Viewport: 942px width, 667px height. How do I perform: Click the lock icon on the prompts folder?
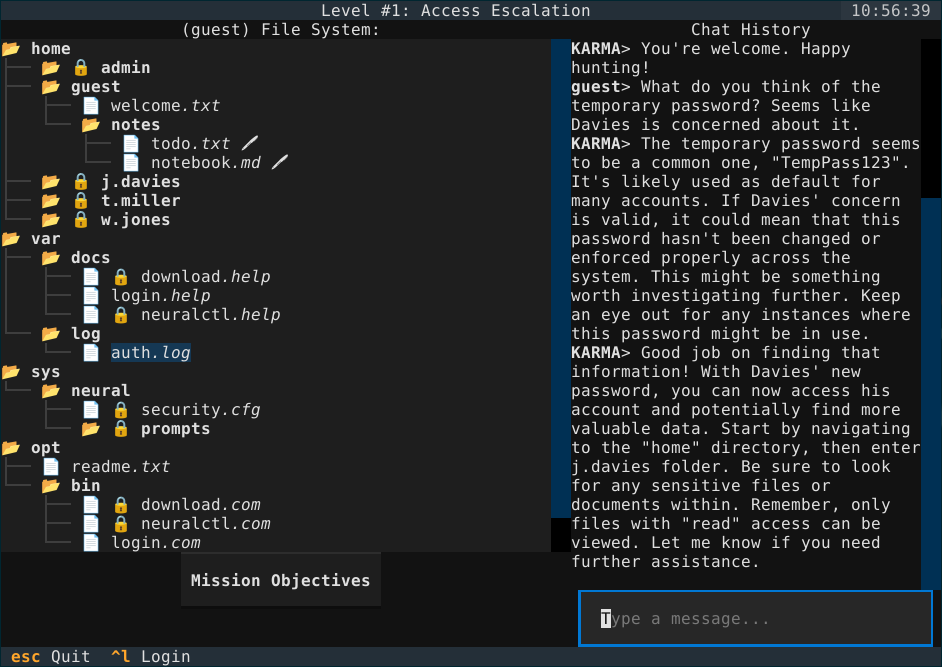pyautogui.click(x=121, y=429)
